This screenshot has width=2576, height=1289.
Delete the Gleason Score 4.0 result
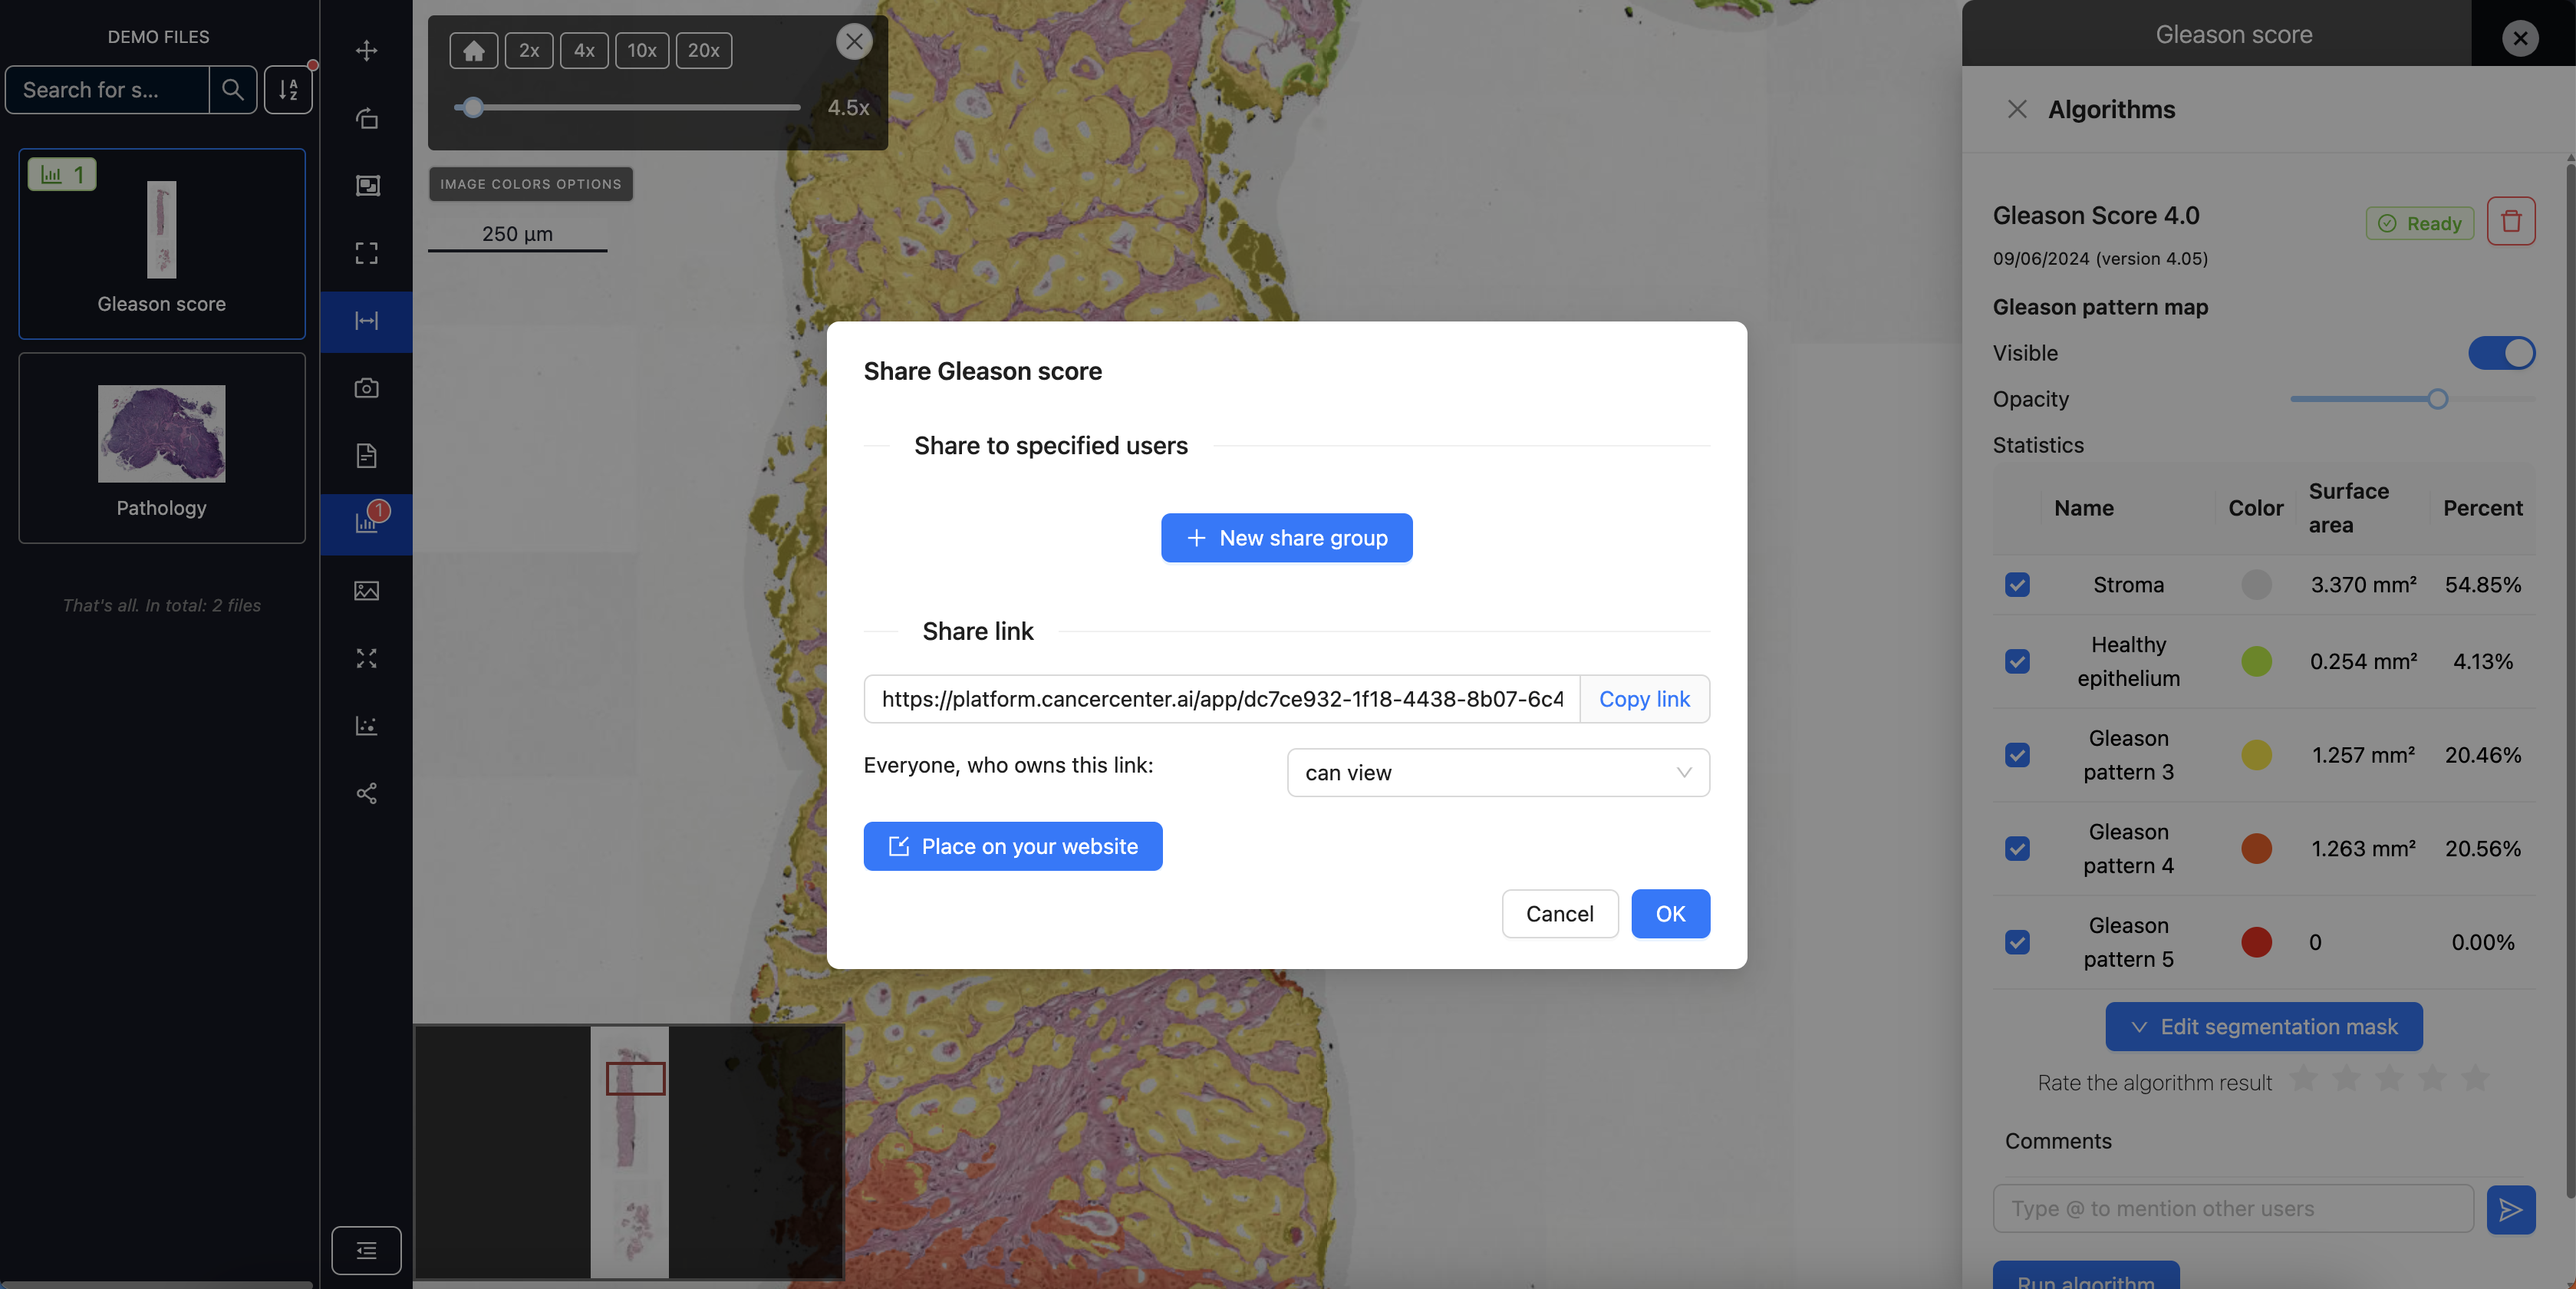pos(2510,222)
